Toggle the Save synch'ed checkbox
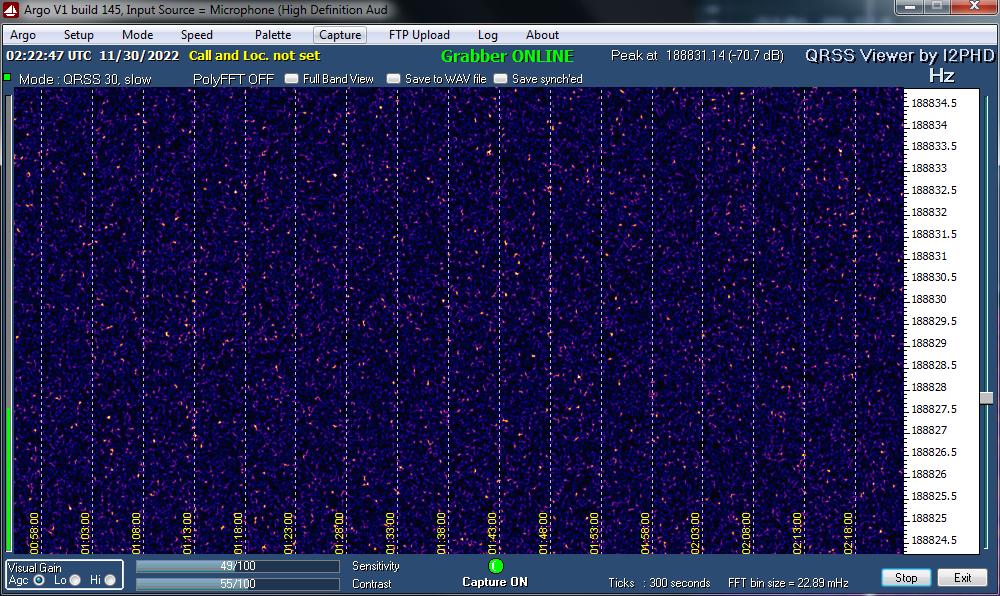This screenshot has width=1000, height=596. click(501, 78)
